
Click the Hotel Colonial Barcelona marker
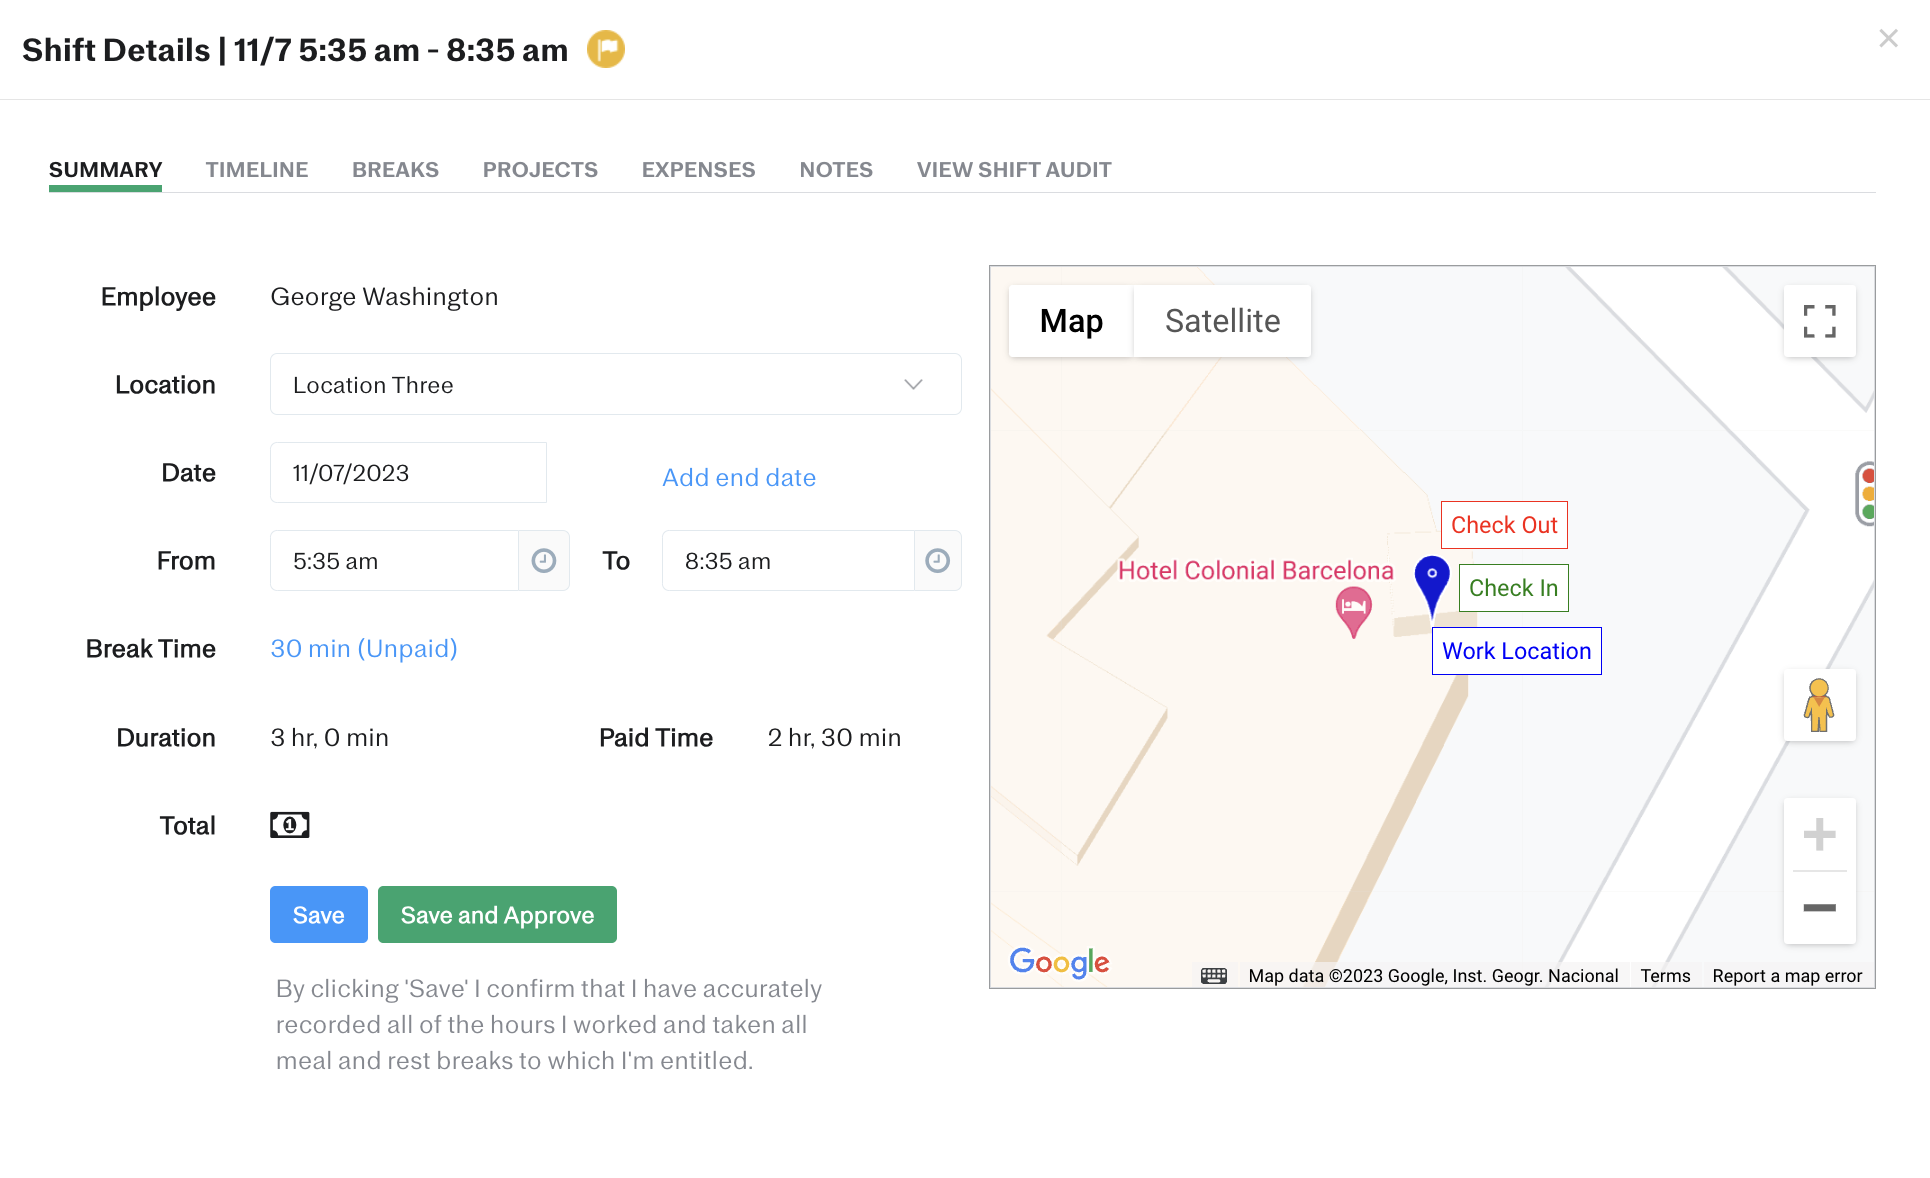point(1353,608)
